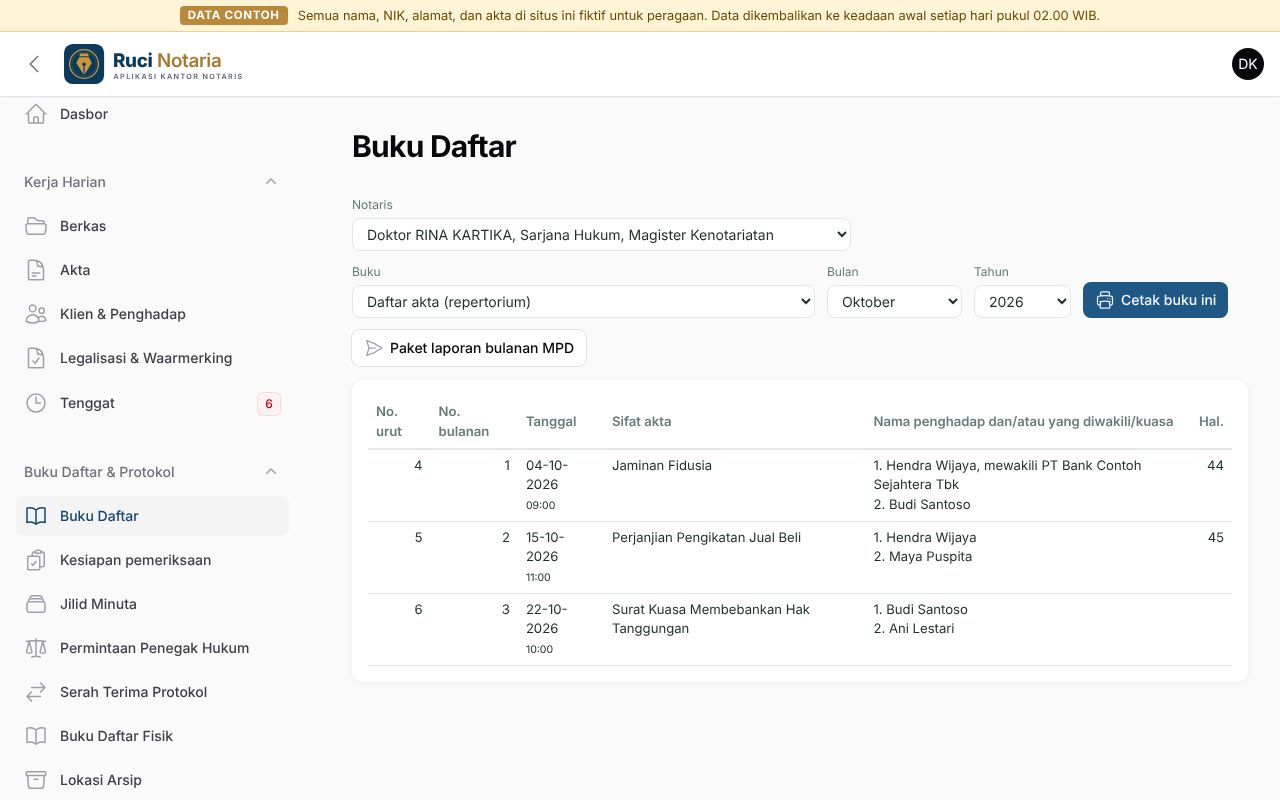
Task: Click the red 6 badge on Tenggat
Action: coord(268,404)
